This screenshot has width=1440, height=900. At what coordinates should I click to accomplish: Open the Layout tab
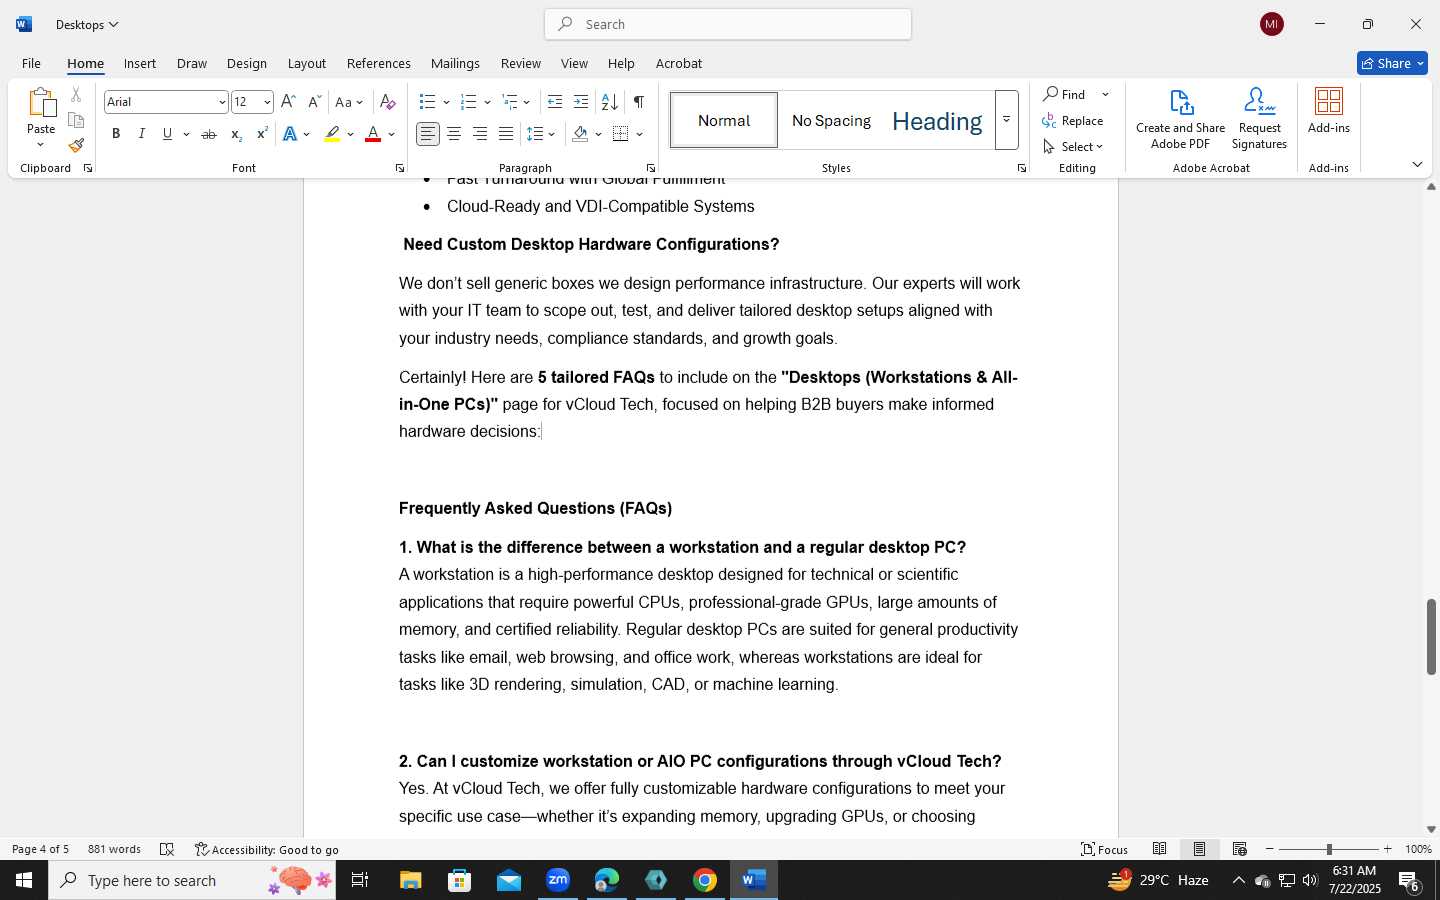click(307, 63)
